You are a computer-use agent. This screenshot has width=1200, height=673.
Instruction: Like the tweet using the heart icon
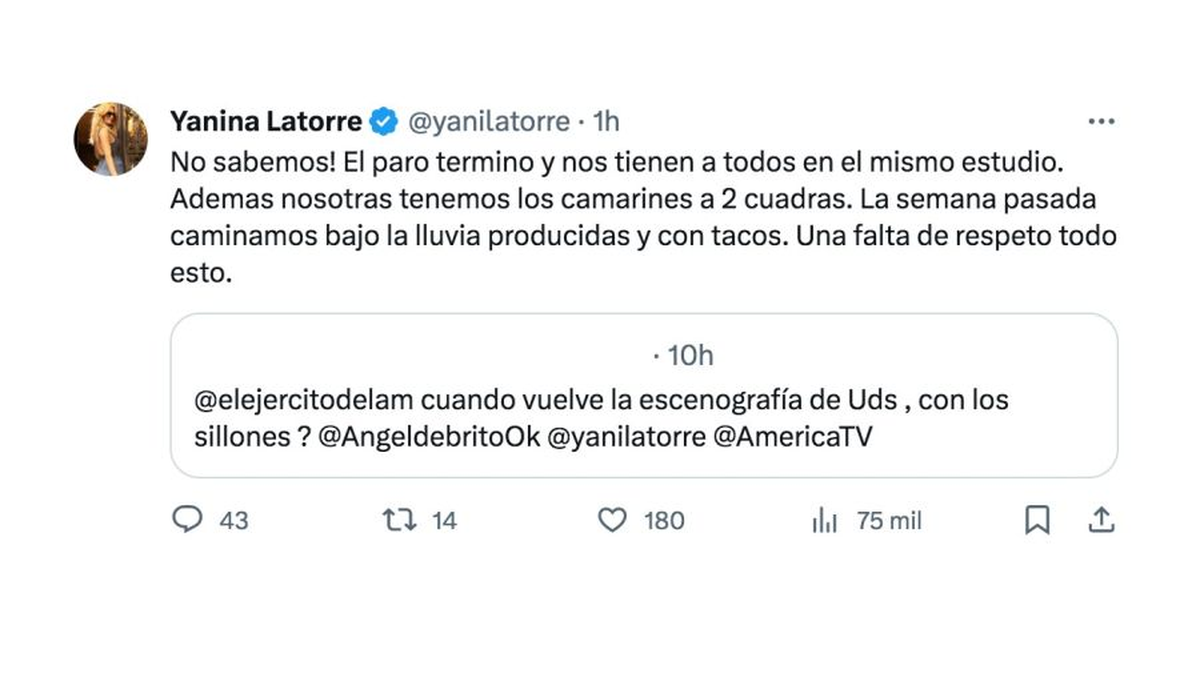click(613, 521)
